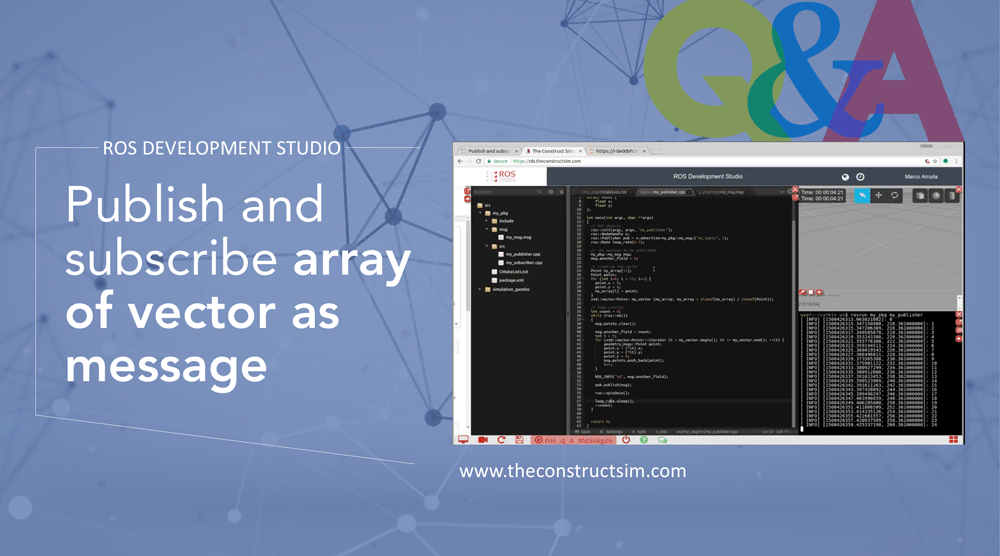Open the my_publisher.cpp editor tab
This screenshot has width=1000, height=556.
click(663, 192)
